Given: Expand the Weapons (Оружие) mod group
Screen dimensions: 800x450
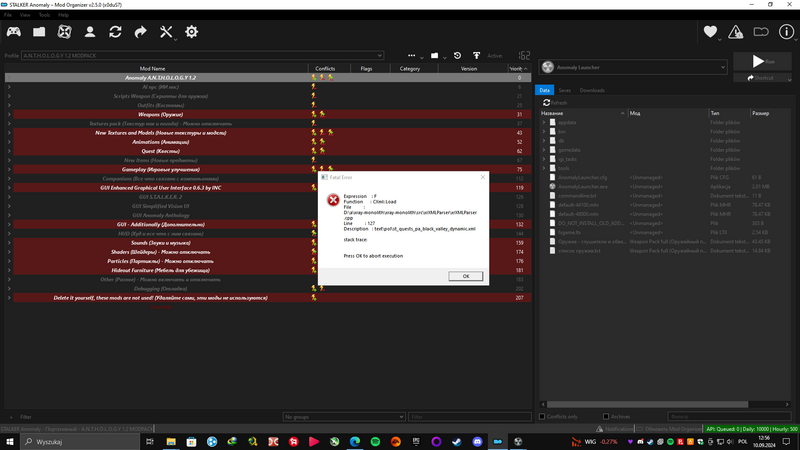Looking at the screenshot, I should (x=9, y=114).
